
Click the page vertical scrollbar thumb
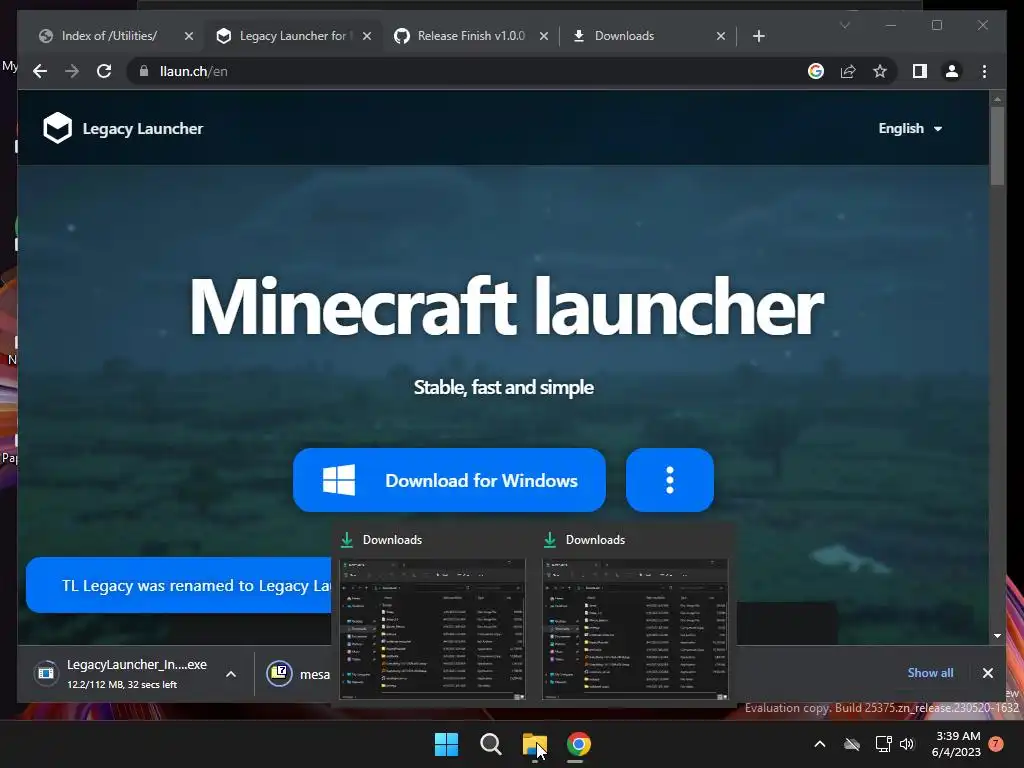pyautogui.click(x=997, y=146)
